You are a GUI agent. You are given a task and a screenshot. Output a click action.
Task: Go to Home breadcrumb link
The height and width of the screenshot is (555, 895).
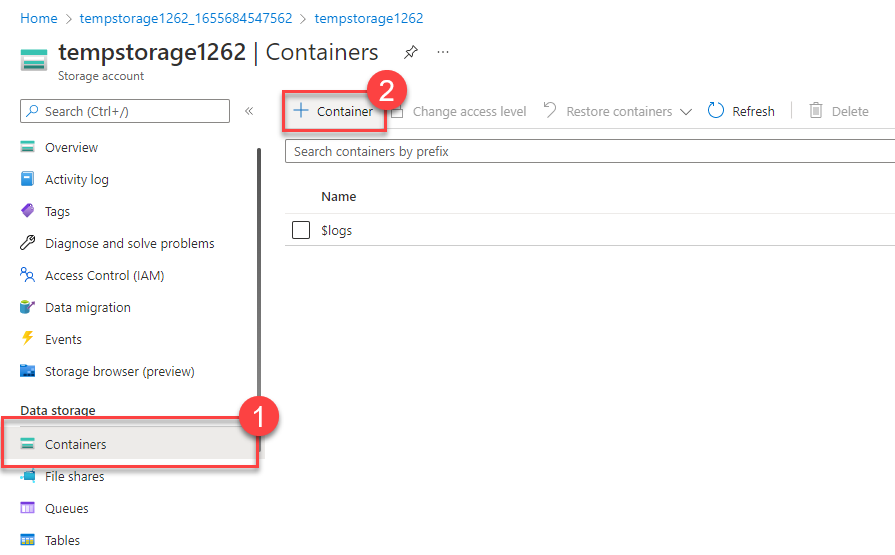point(39,19)
